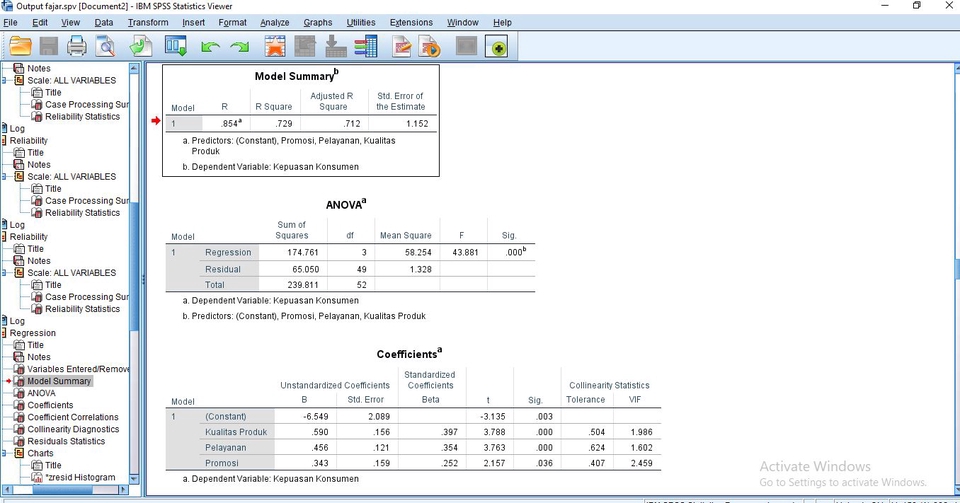Click the Open file folder icon
The width and height of the screenshot is (960, 503).
tap(20, 47)
